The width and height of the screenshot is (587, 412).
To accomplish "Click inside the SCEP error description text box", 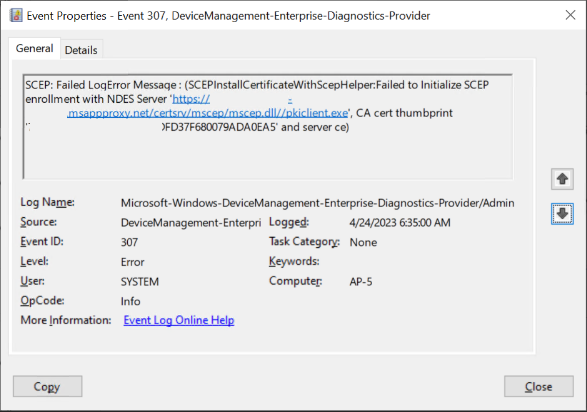I will click(x=267, y=126).
